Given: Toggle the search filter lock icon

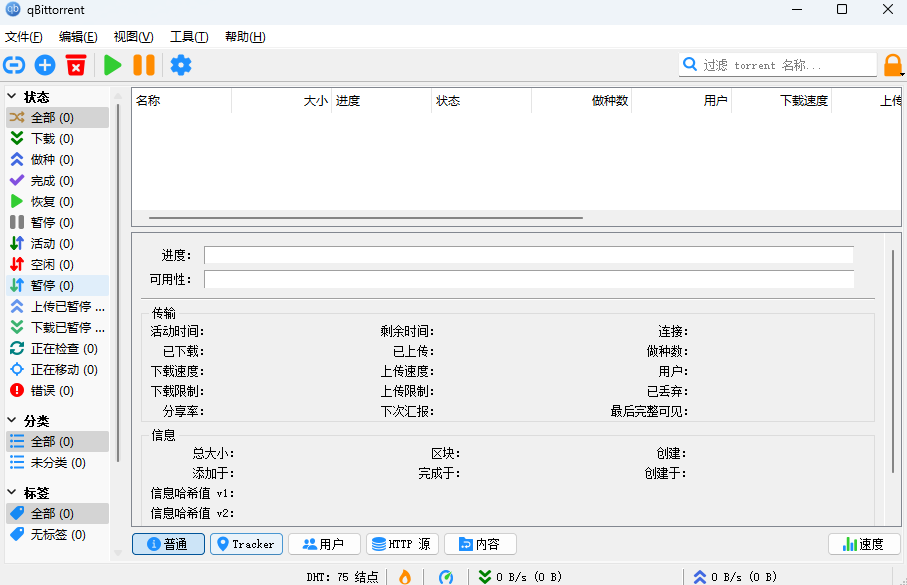Looking at the screenshot, I should [x=893, y=64].
